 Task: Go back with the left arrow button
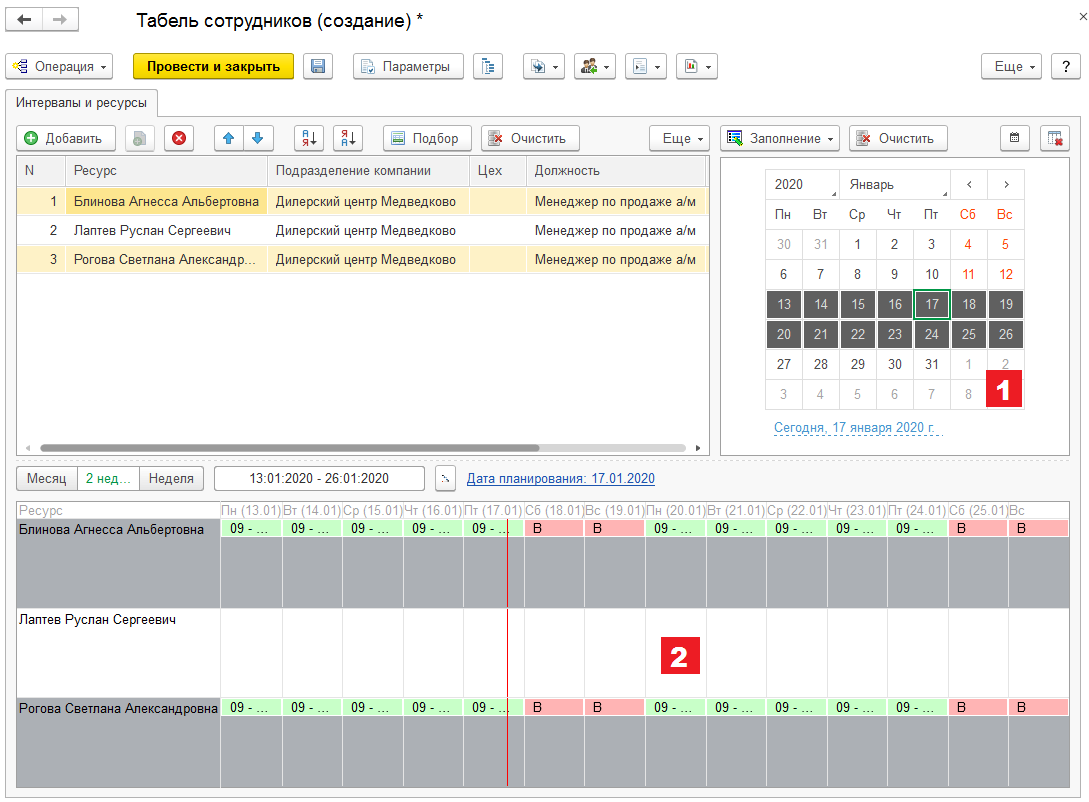[x=24, y=19]
